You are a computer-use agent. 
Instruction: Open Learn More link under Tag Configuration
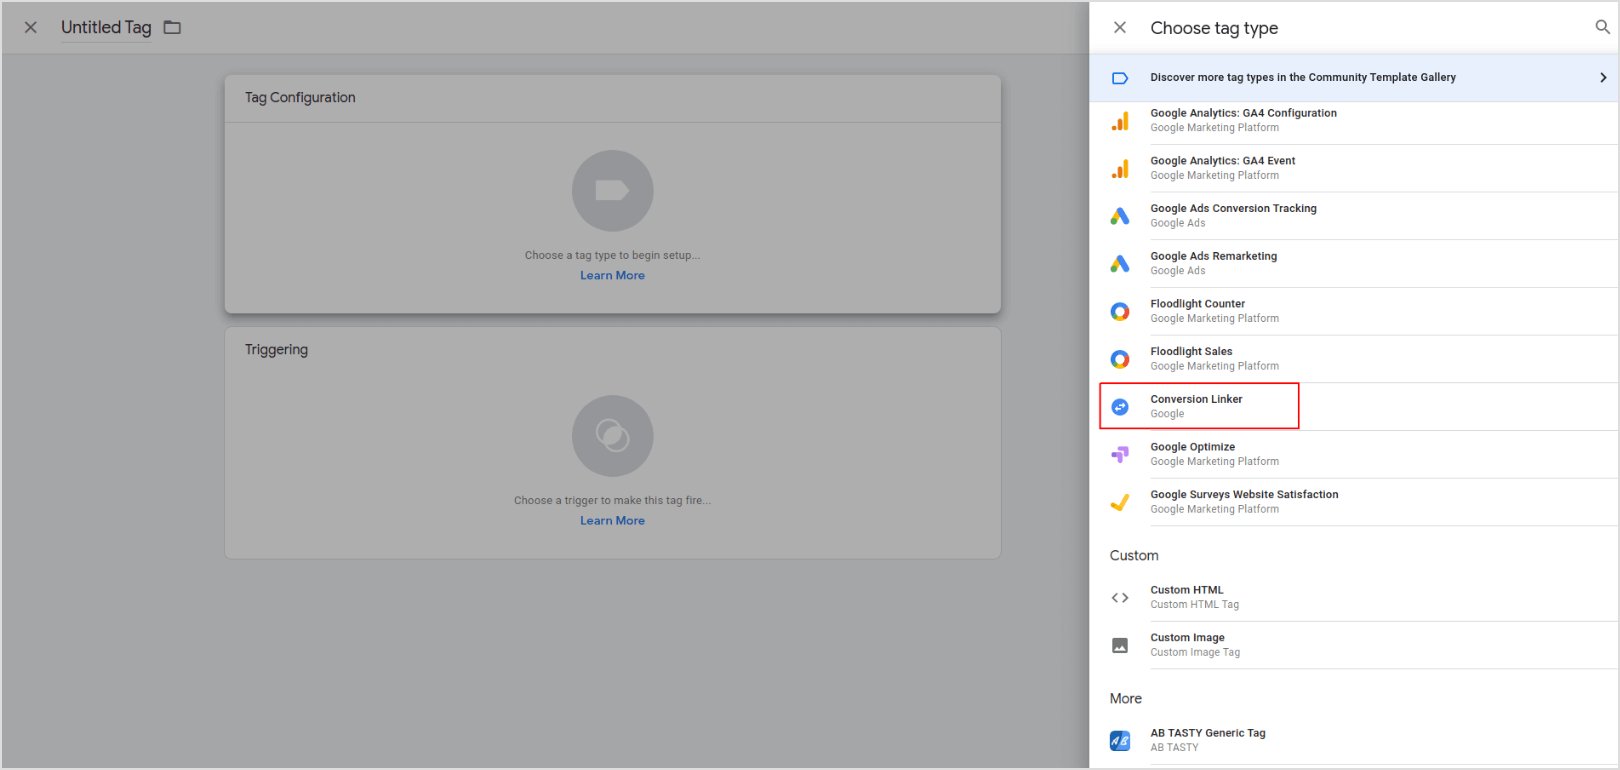click(x=612, y=276)
